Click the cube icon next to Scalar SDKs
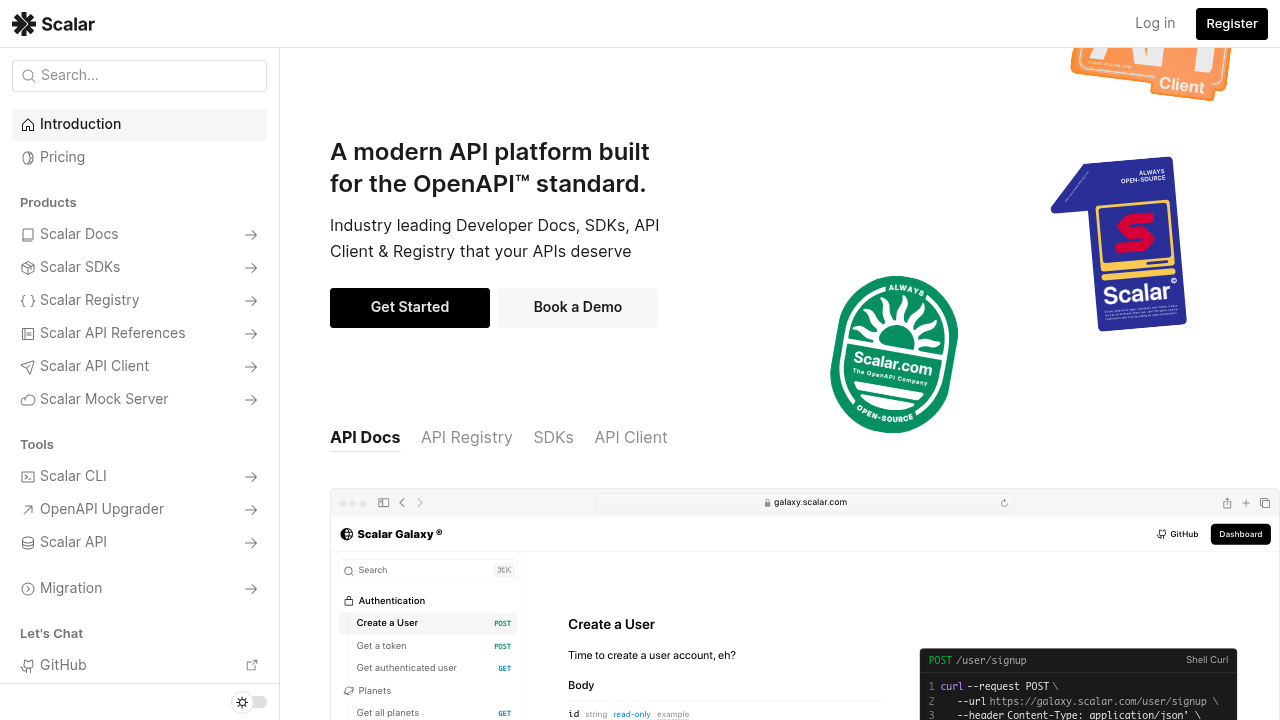1280x720 pixels. [x=28, y=268]
